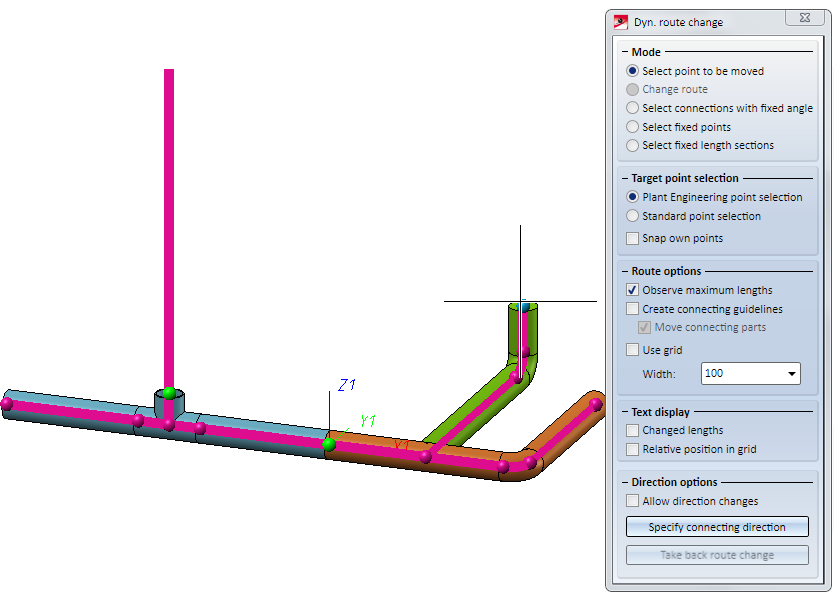Collapse the Target point selection section

(625, 178)
